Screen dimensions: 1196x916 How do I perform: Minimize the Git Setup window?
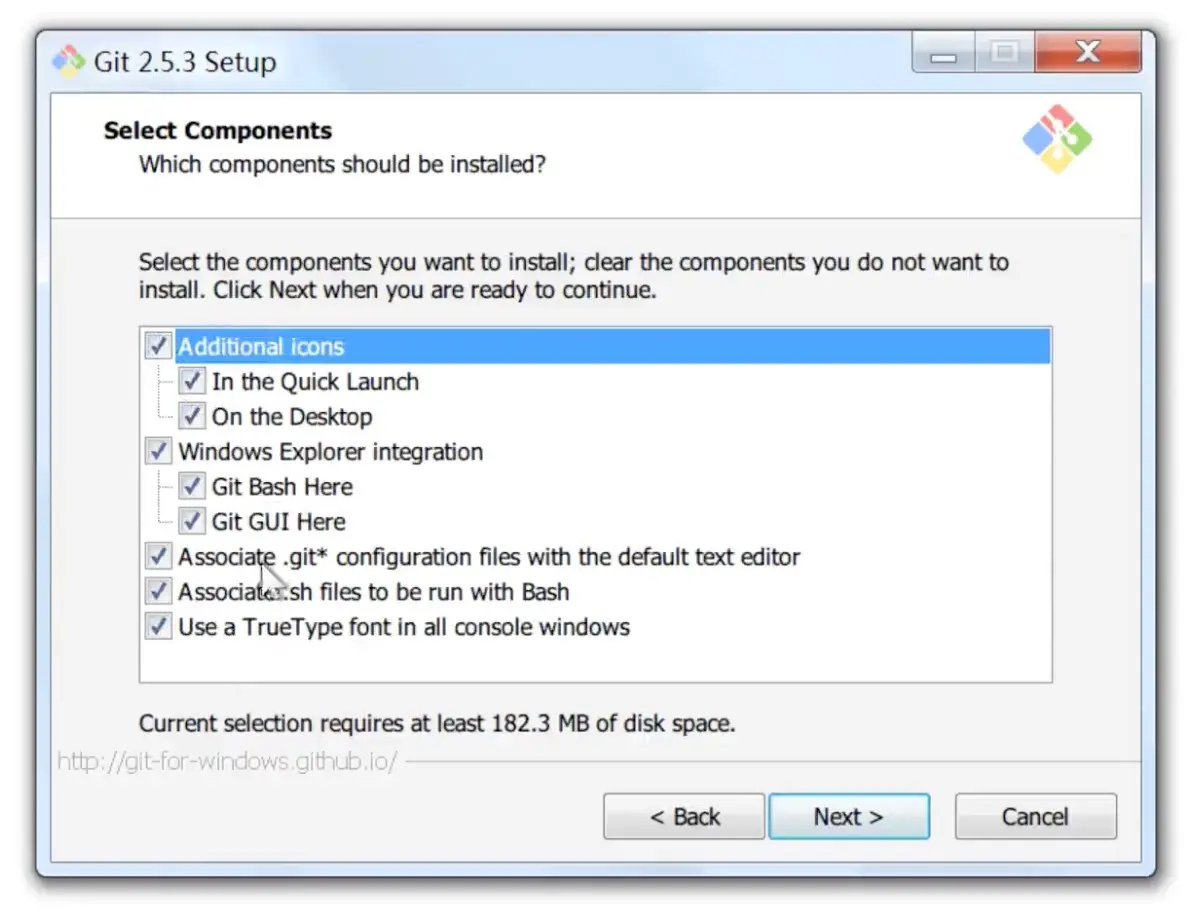point(943,54)
